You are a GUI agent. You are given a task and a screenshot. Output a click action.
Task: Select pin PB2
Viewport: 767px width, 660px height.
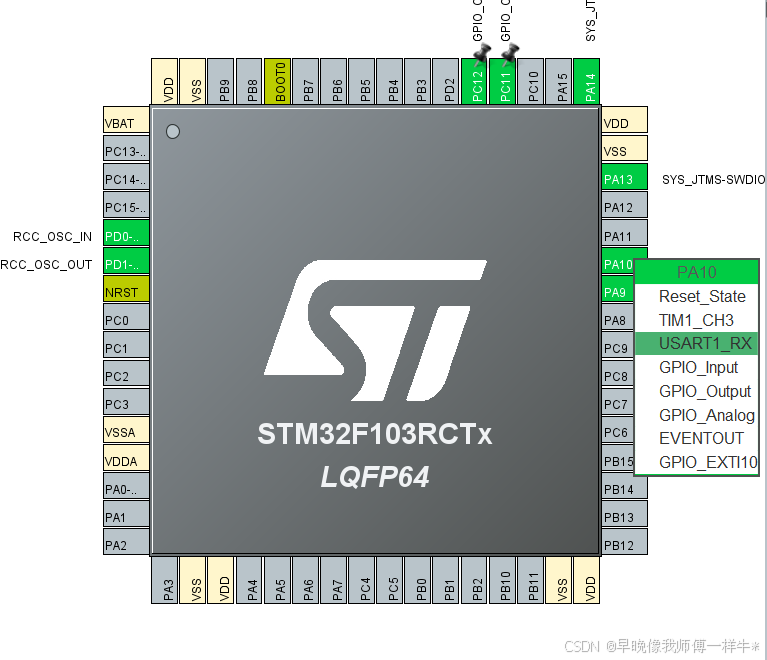coord(474,580)
